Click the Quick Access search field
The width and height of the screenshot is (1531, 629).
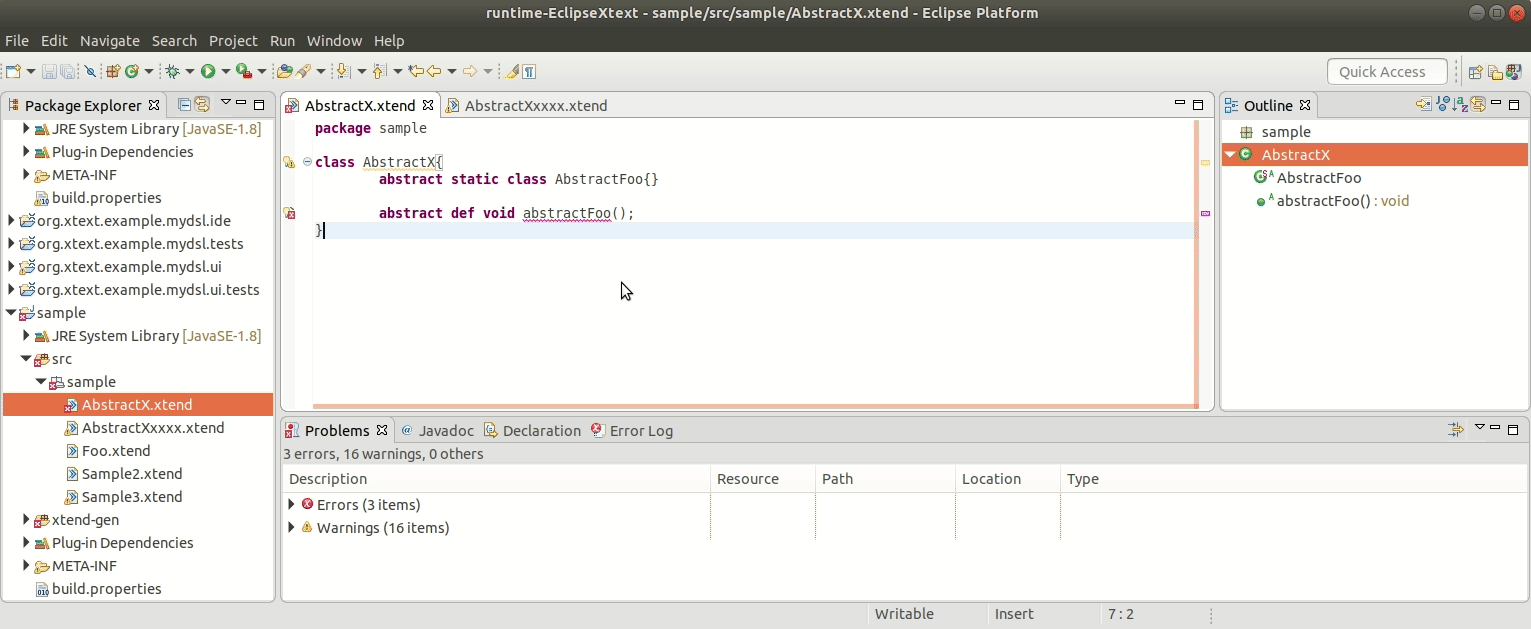pos(1387,72)
